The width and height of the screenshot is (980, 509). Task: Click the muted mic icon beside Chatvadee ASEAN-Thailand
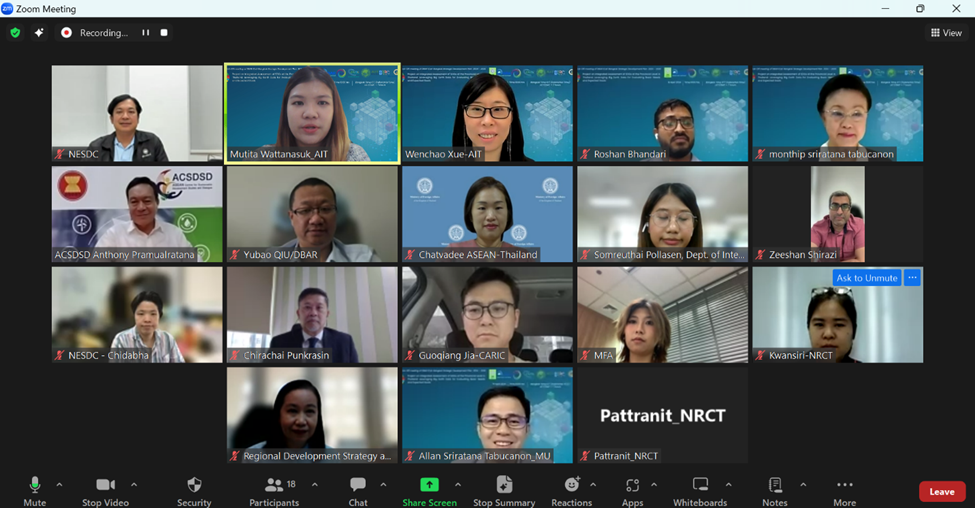(x=410, y=254)
